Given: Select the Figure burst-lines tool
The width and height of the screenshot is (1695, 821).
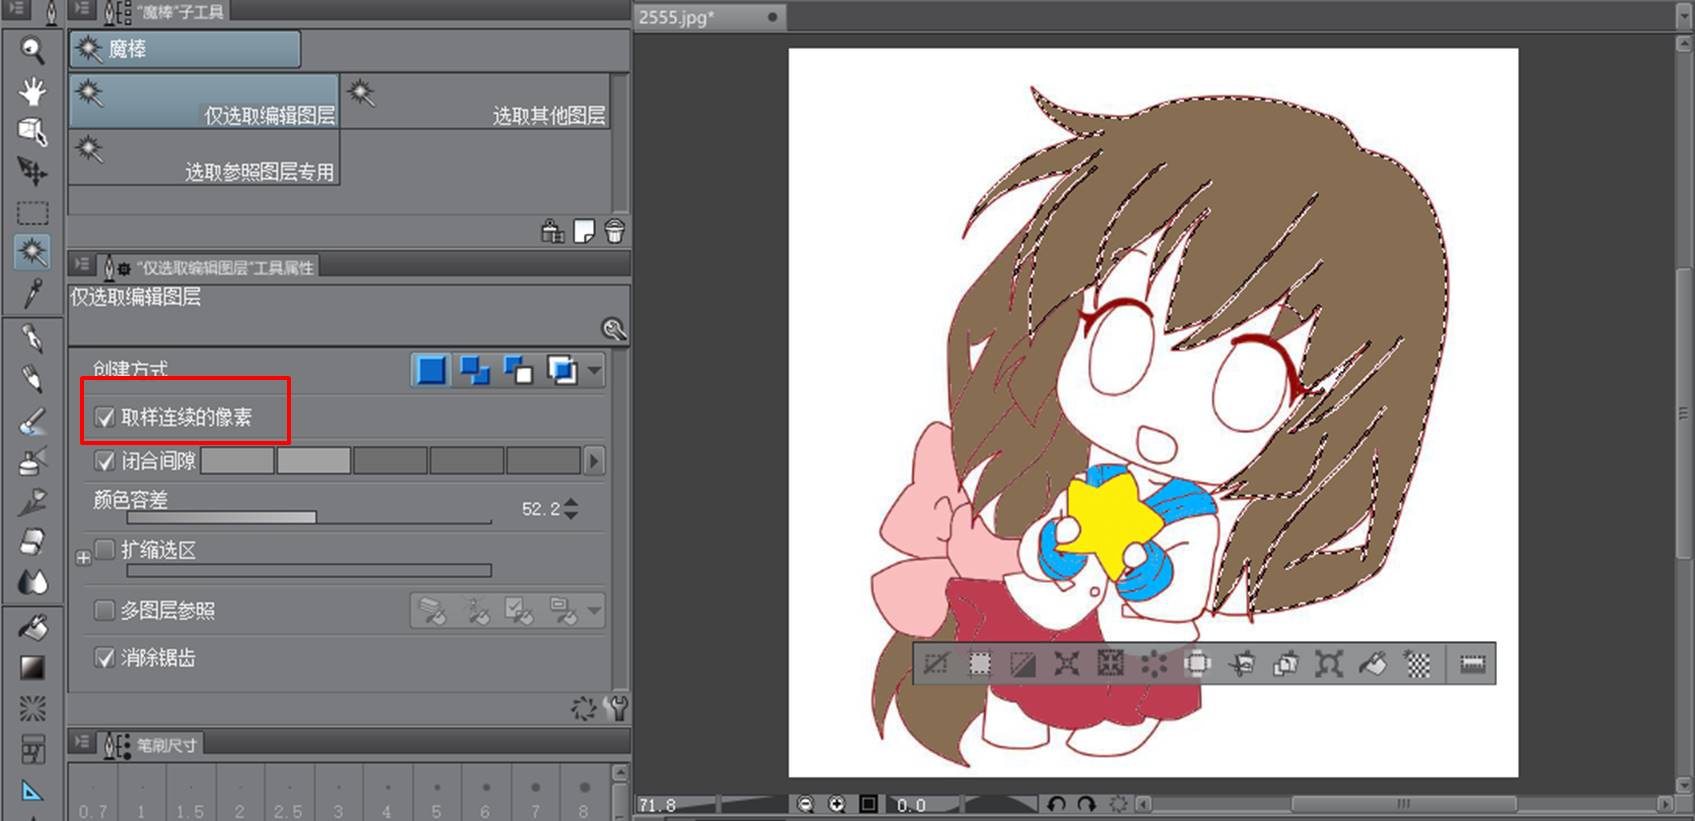Looking at the screenshot, I should [32, 709].
